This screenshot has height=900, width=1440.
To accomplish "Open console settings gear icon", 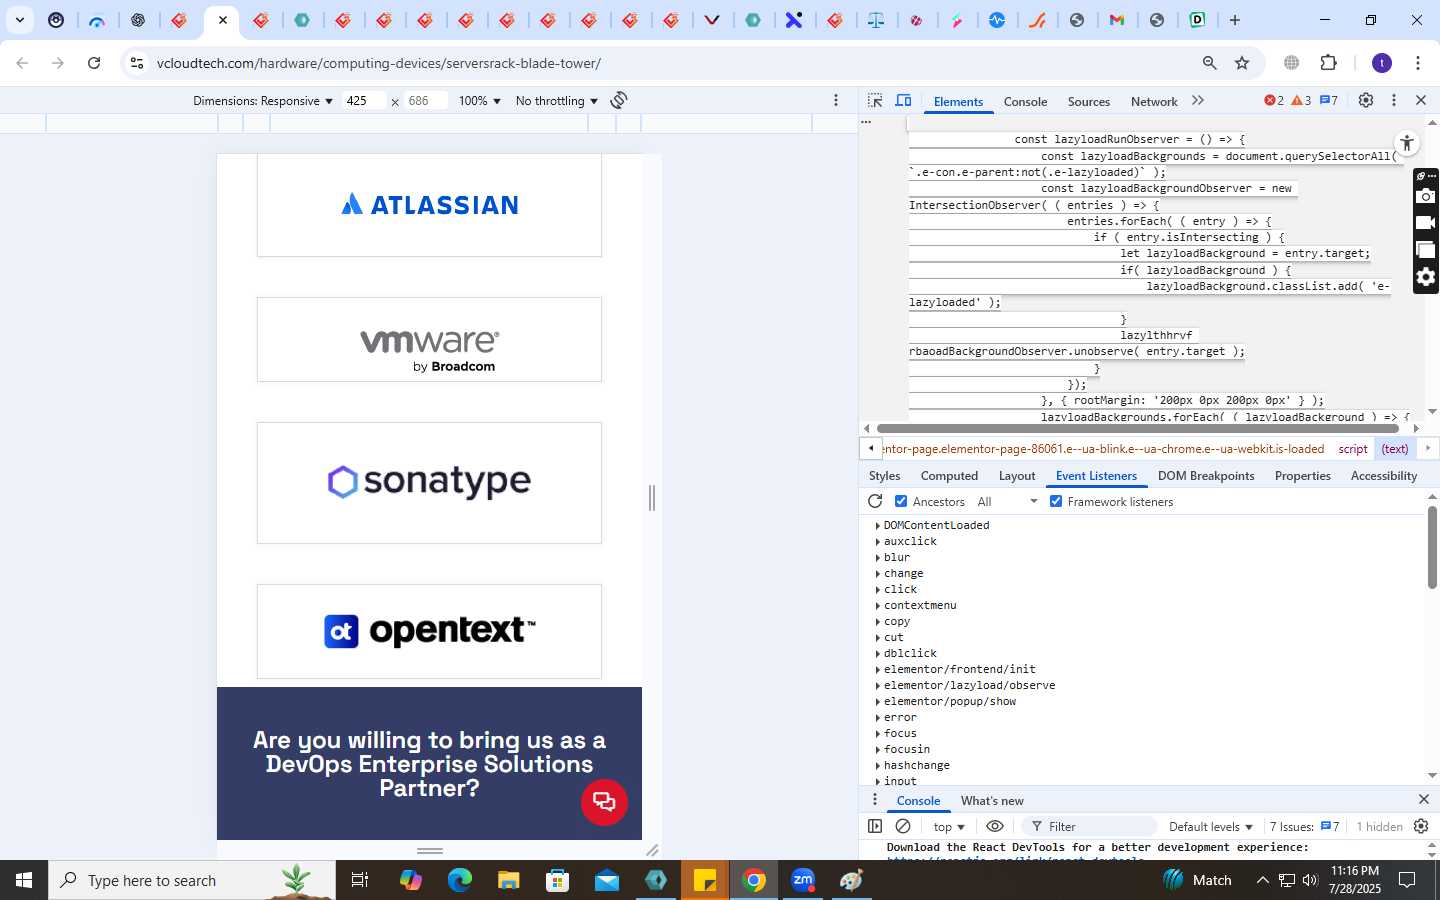I will tap(1421, 826).
